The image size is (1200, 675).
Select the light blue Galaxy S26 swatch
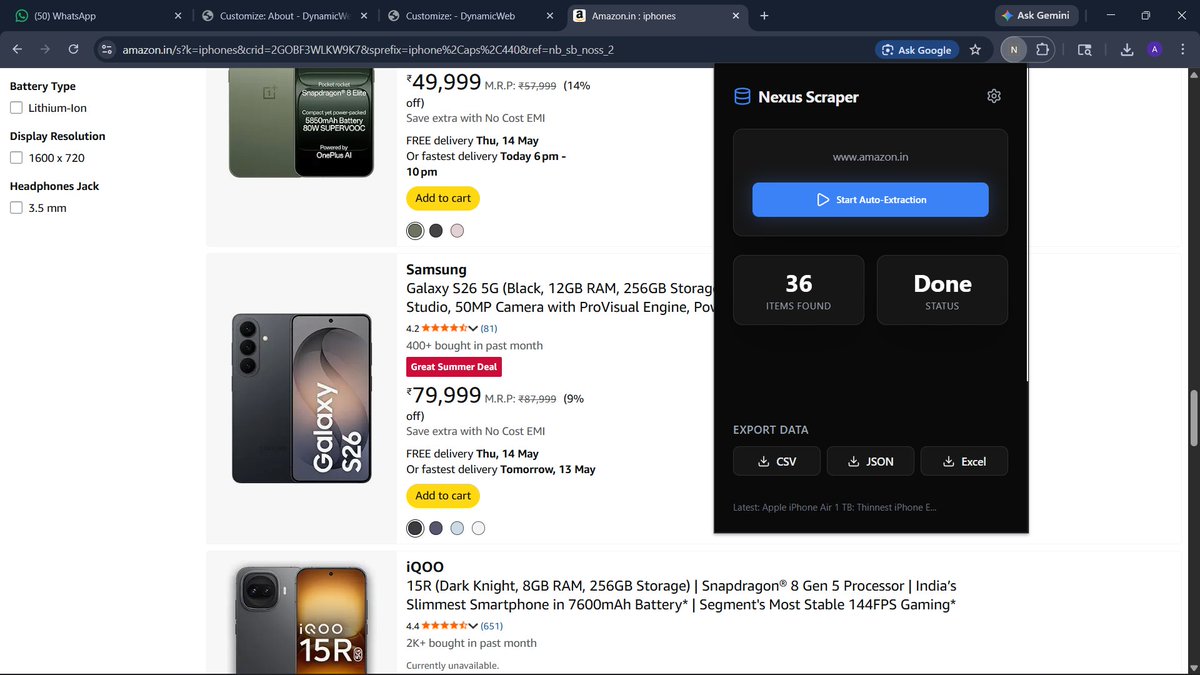click(x=457, y=528)
